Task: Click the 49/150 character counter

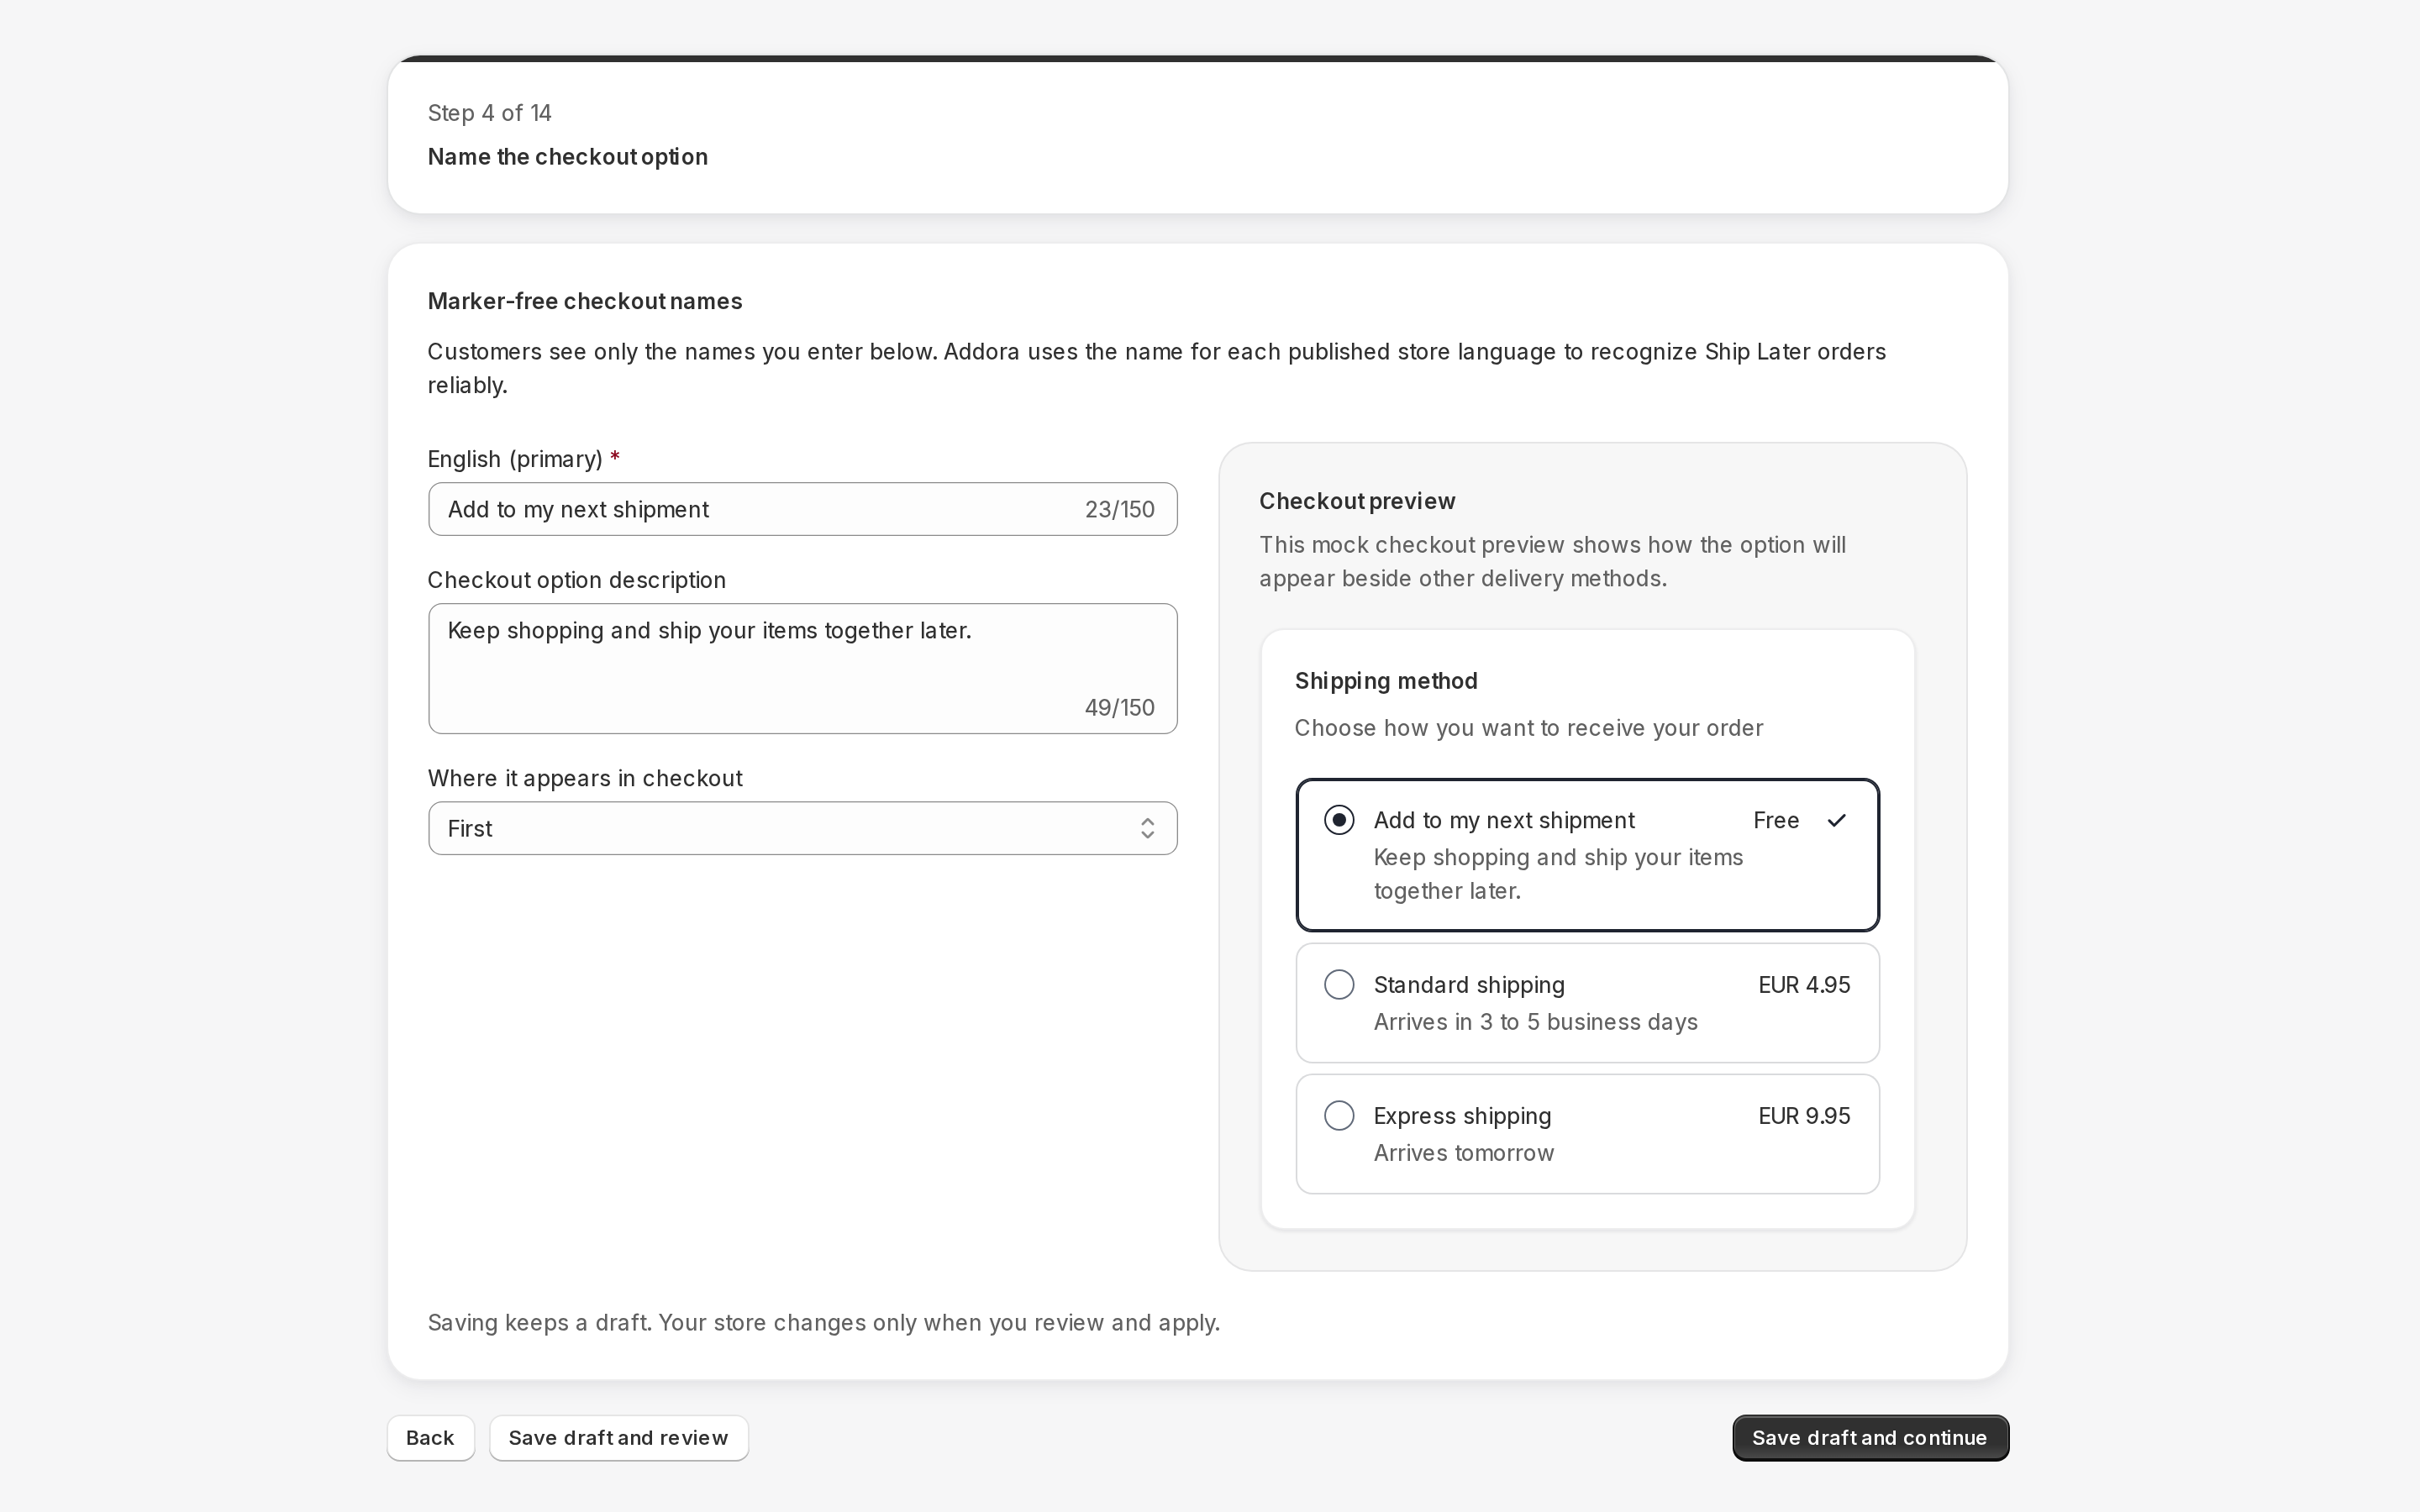Action: point(1119,708)
